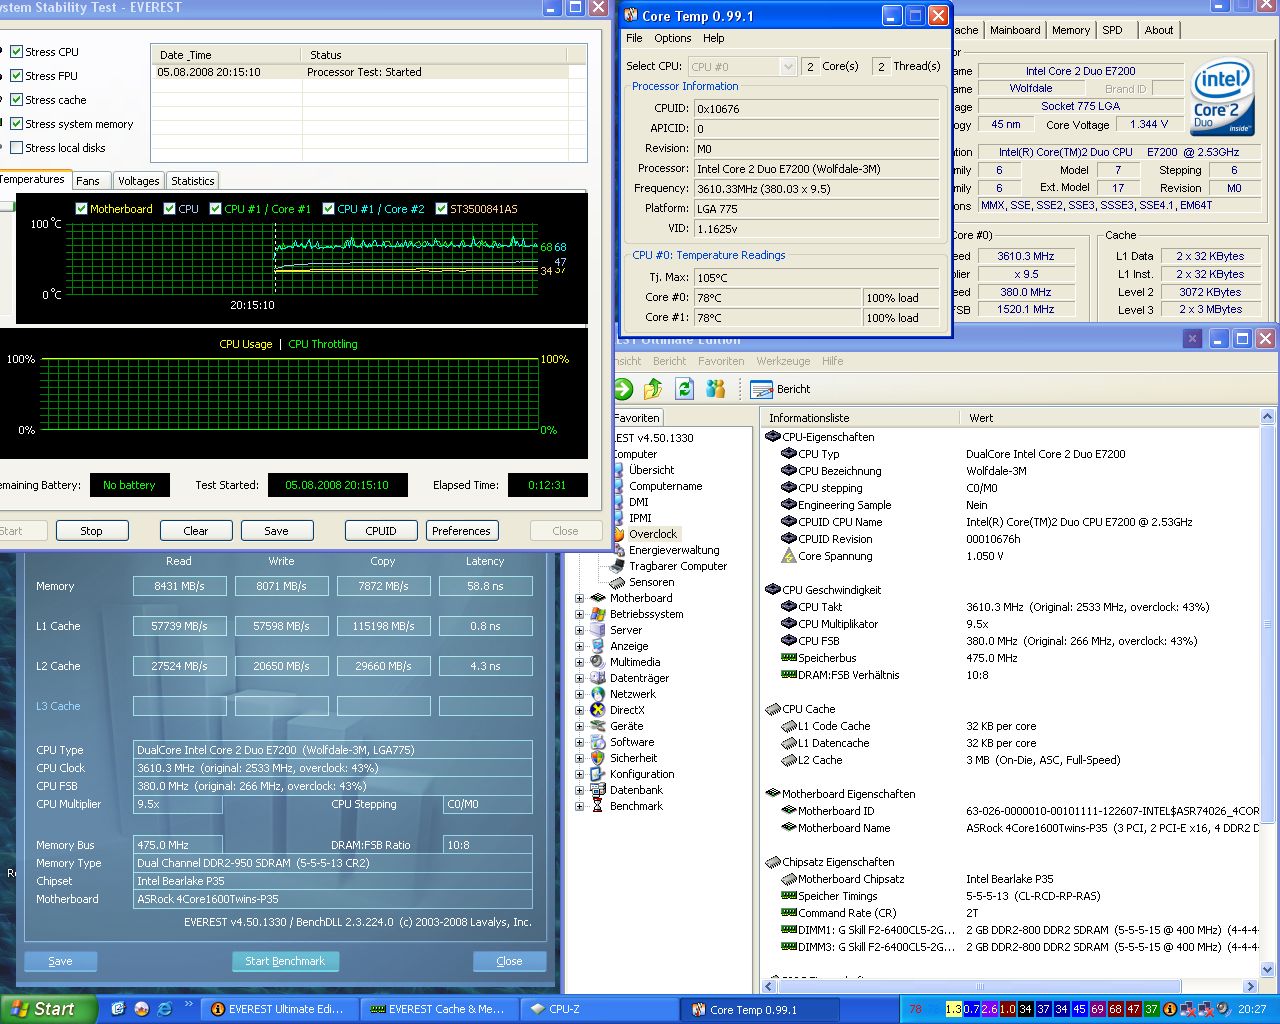Click the Geräte icon in the tree

click(598, 726)
